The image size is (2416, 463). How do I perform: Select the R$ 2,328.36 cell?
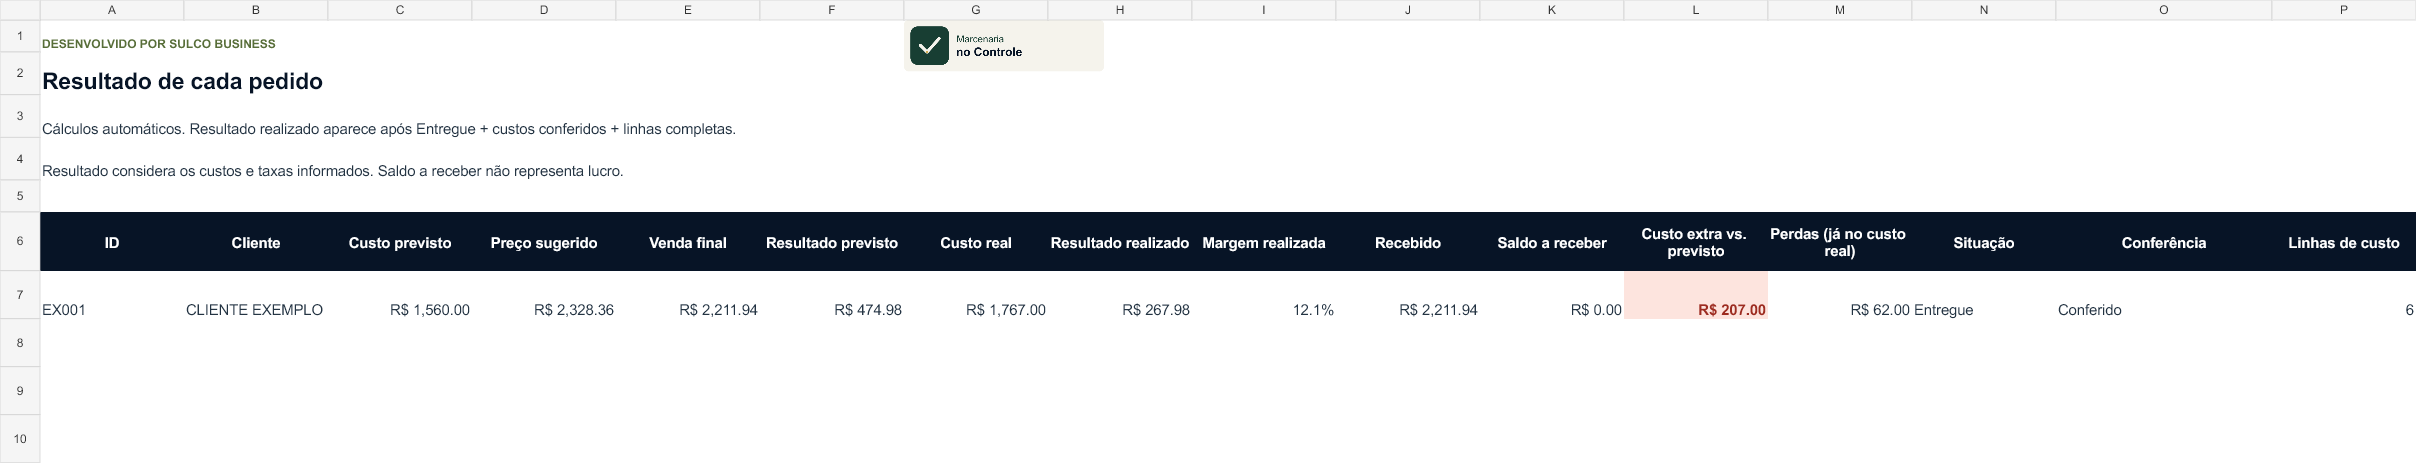point(544,295)
